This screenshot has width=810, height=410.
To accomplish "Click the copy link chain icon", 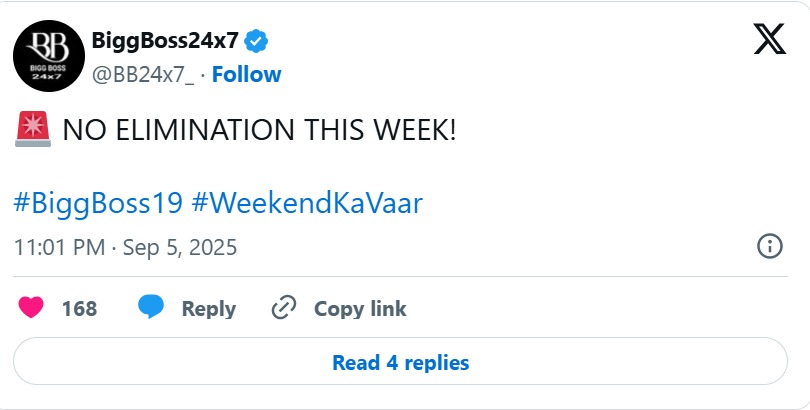I will [x=285, y=308].
